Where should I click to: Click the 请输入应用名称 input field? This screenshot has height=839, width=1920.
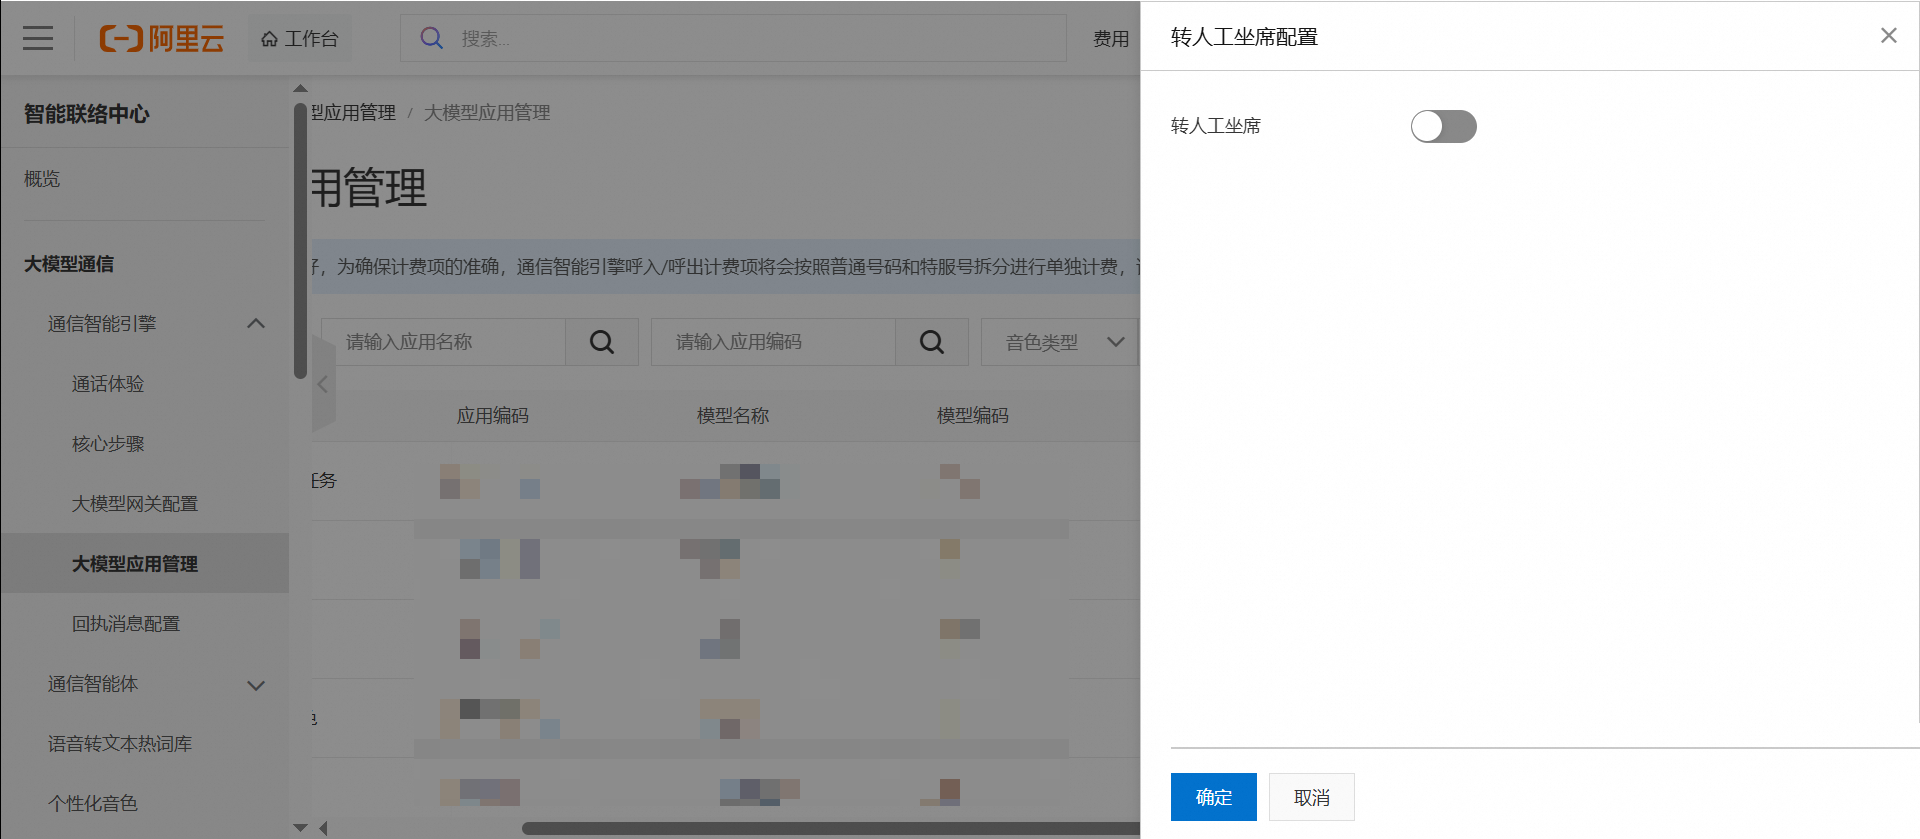tap(443, 342)
